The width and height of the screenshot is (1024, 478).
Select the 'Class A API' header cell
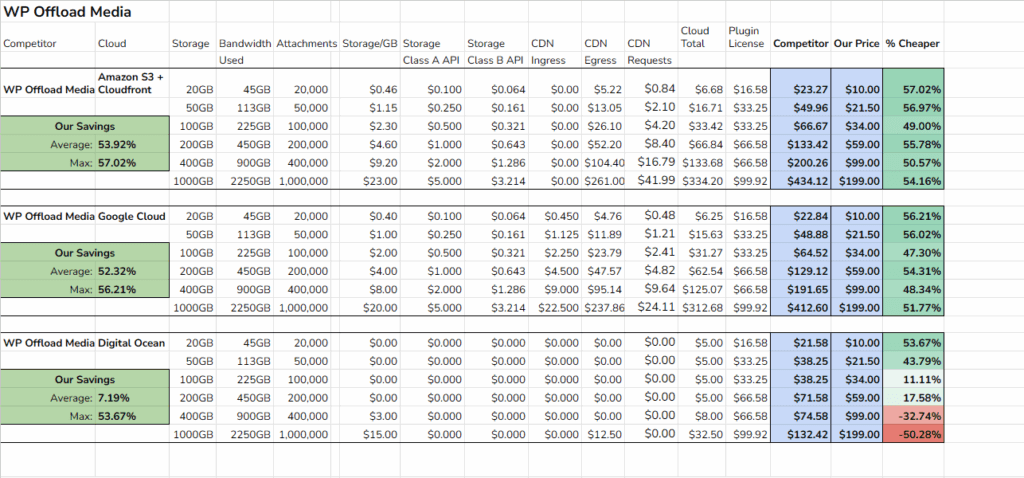click(432, 60)
